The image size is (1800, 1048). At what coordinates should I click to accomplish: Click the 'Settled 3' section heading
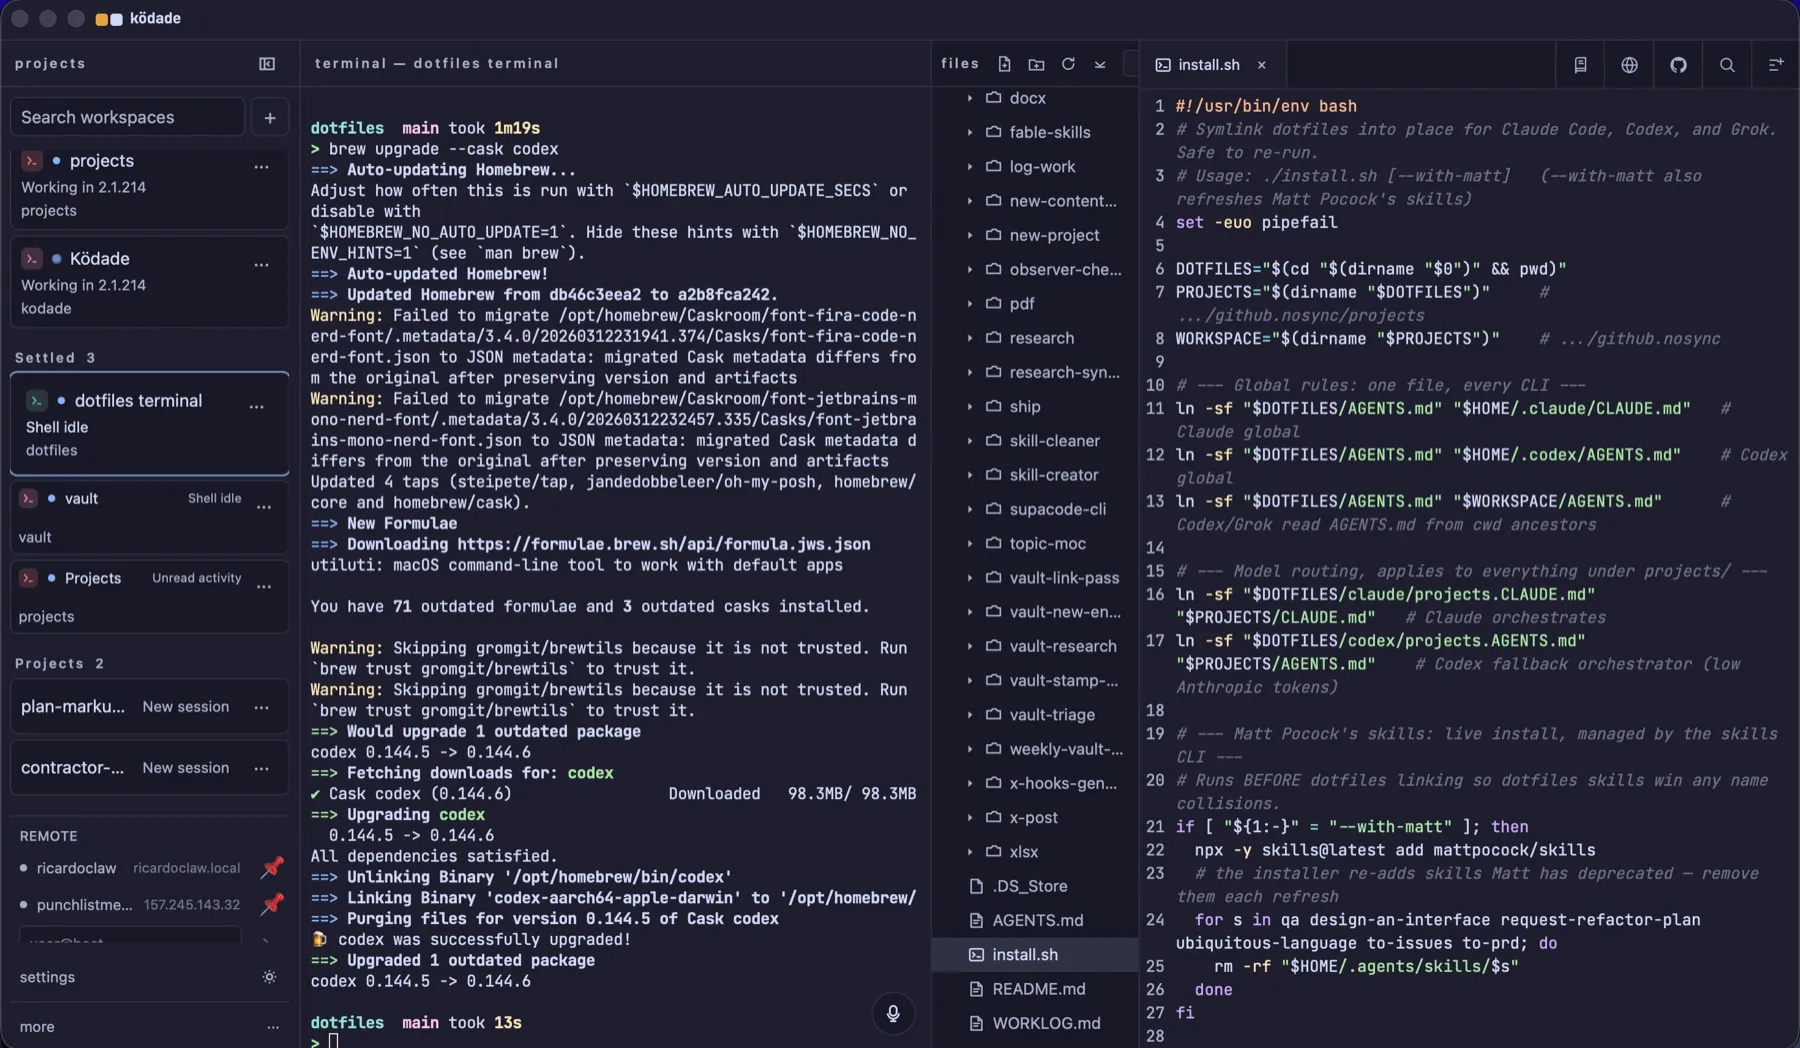point(55,358)
